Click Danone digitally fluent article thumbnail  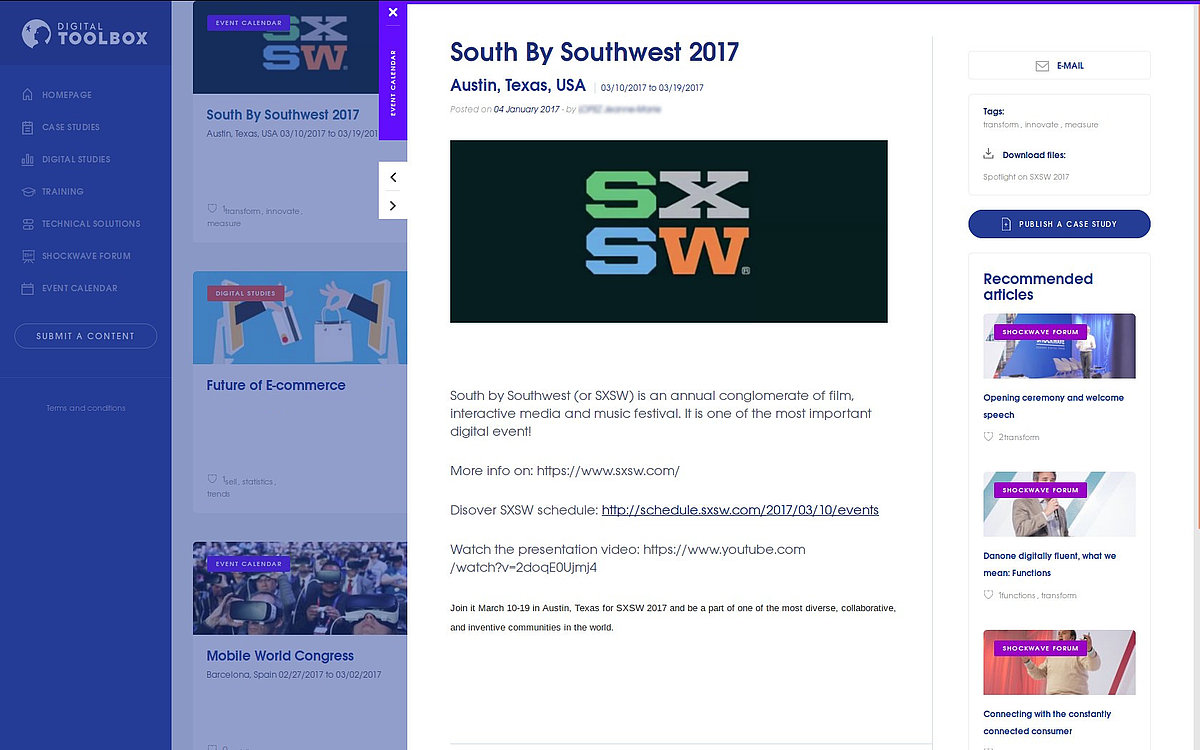point(1059,504)
